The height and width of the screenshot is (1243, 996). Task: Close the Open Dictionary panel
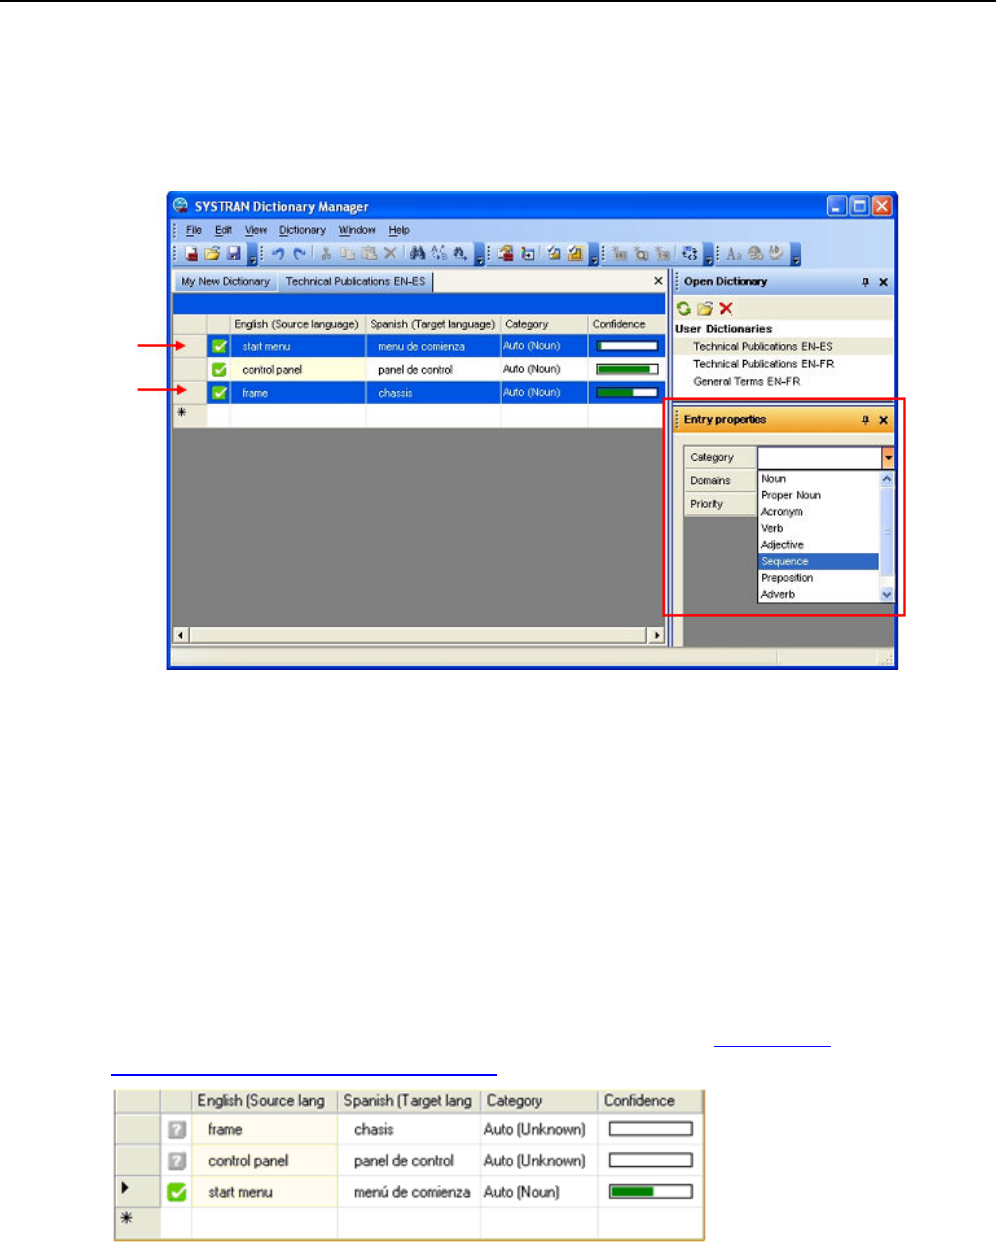pyautogui.click(x=883, y=282)
